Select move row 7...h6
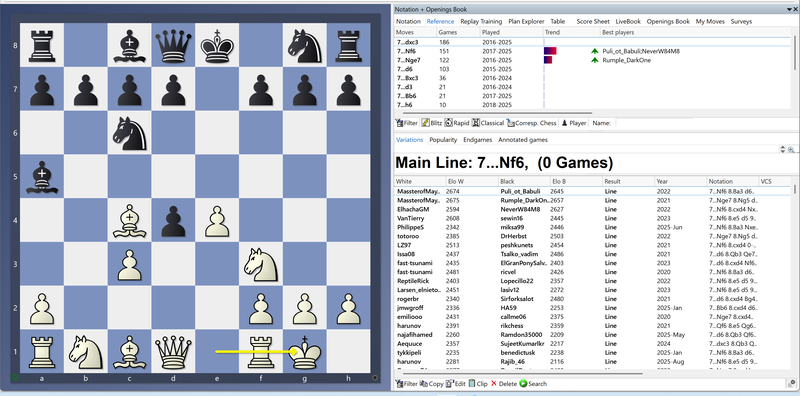This screenshot has height=396, width=800. coord(594,105)
